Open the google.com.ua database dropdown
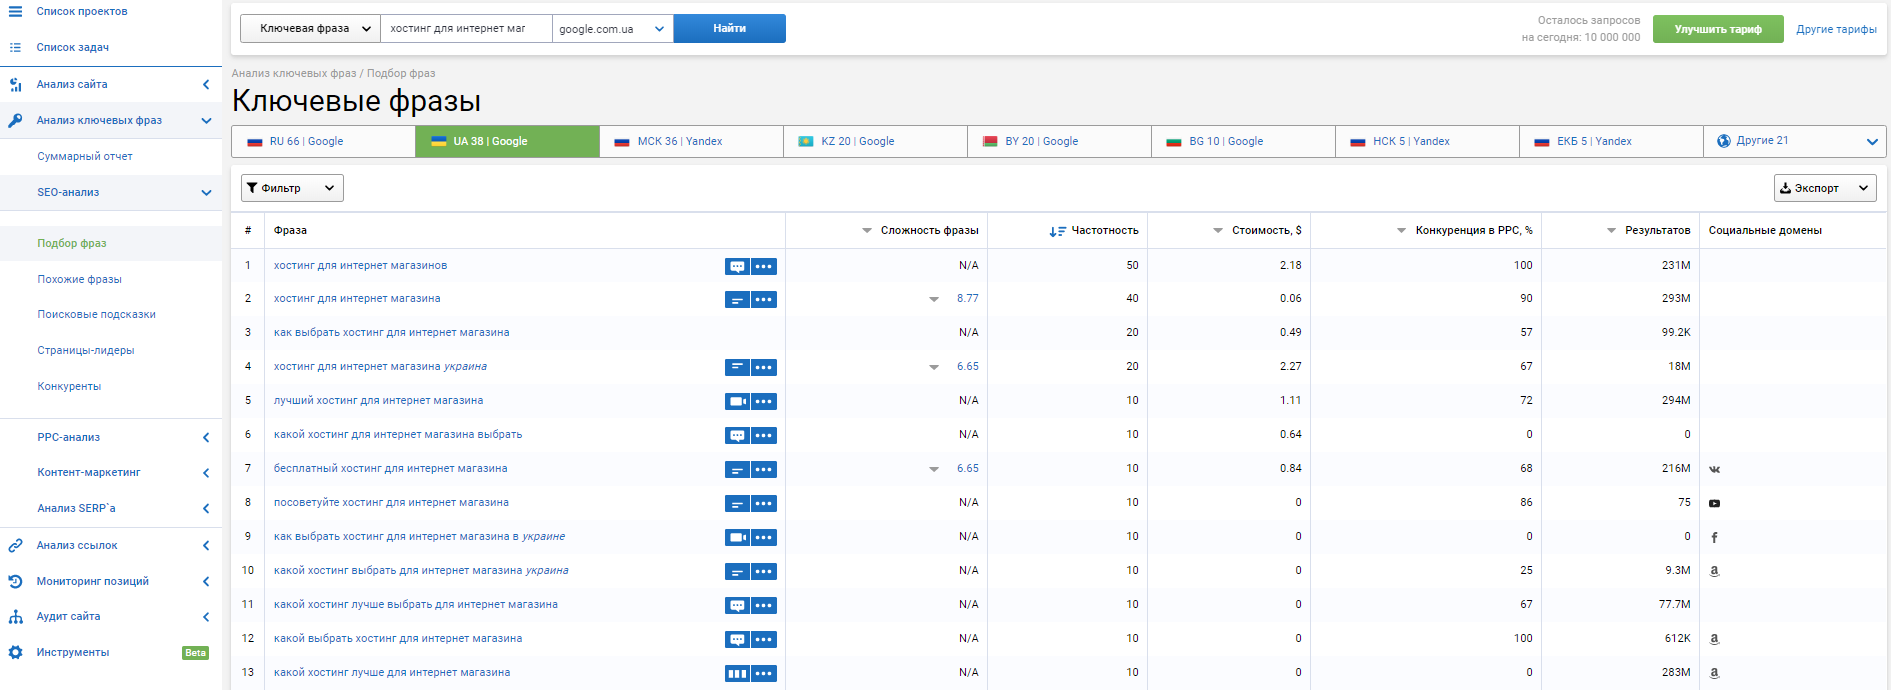This screenshot has height=690, width=1891. pos(613,29)
